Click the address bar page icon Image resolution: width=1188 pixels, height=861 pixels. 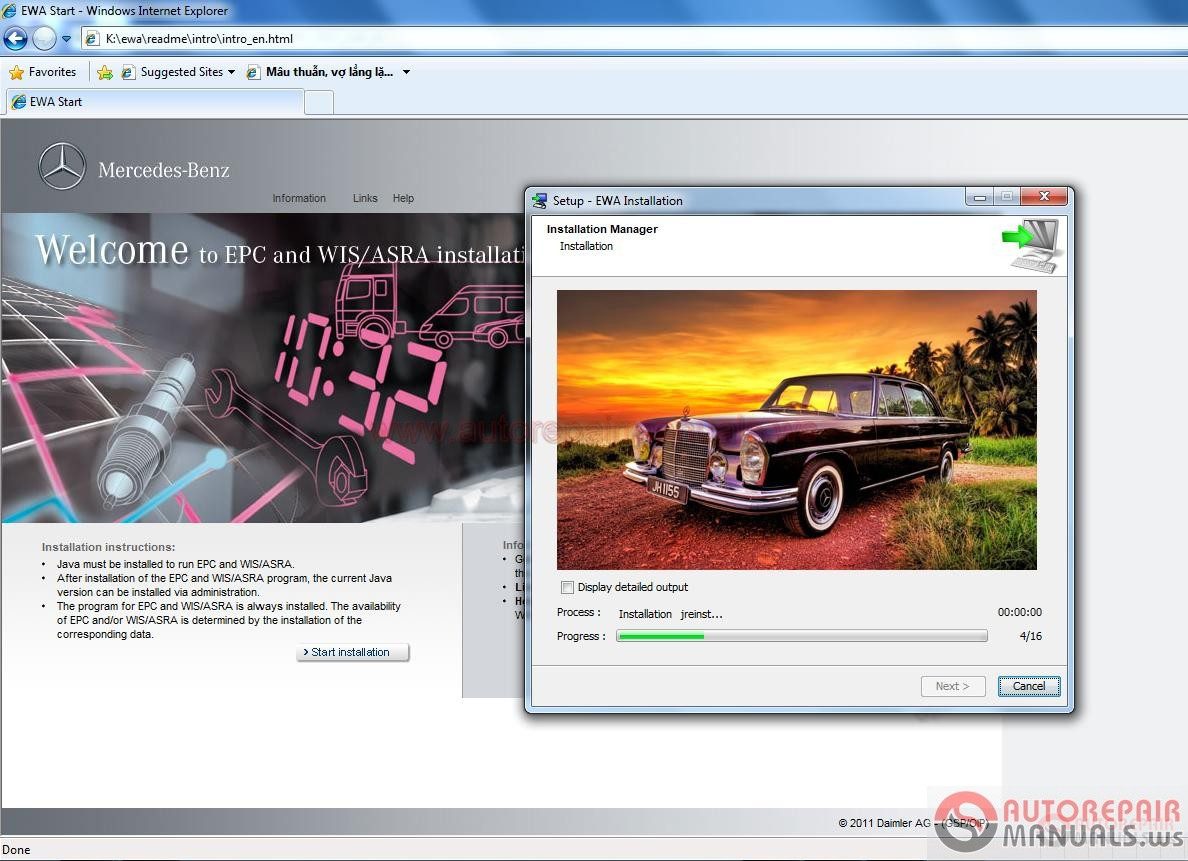[92, 39]
